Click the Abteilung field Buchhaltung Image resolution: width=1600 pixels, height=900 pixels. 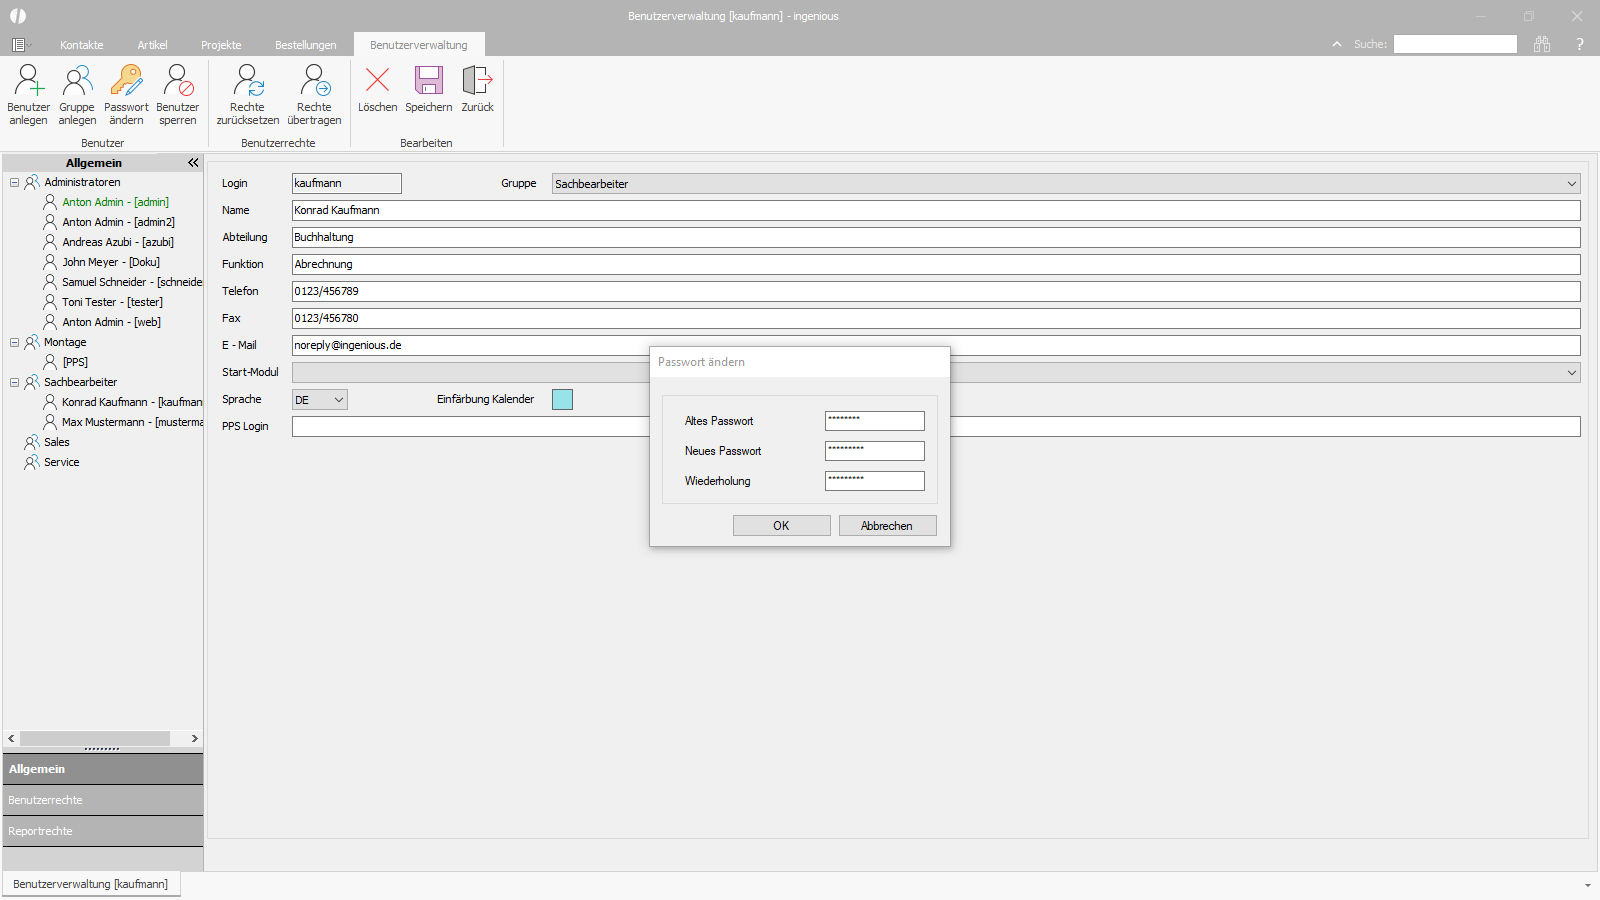click(936, 237)
